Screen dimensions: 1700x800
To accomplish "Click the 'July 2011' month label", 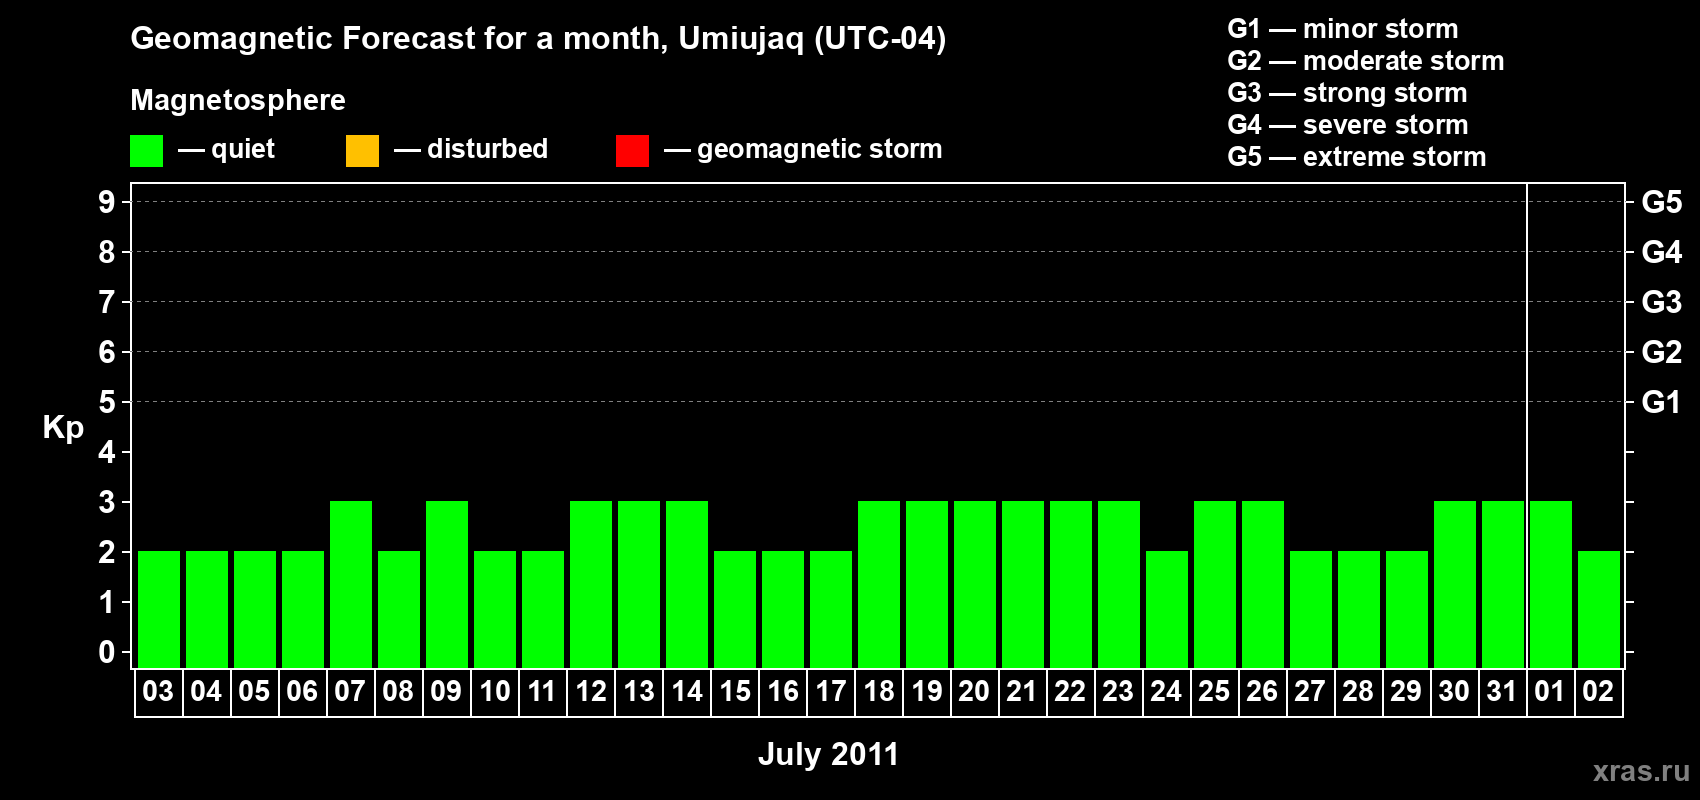I will (x=828, y=754).
